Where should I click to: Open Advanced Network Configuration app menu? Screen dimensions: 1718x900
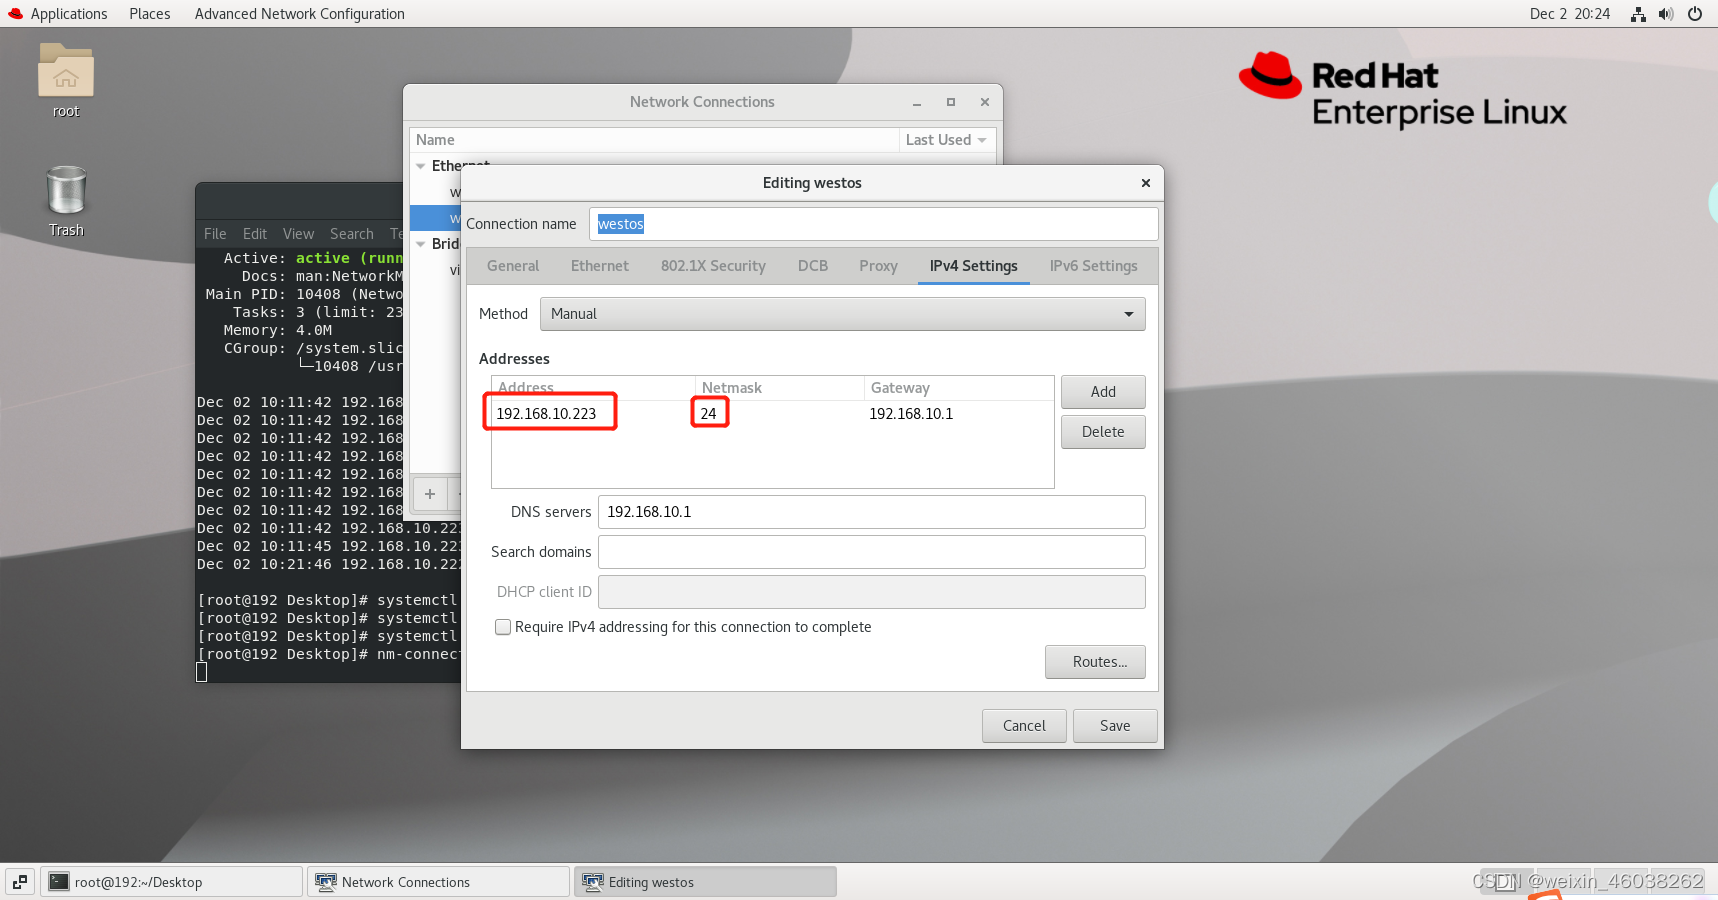pos(300,14)
